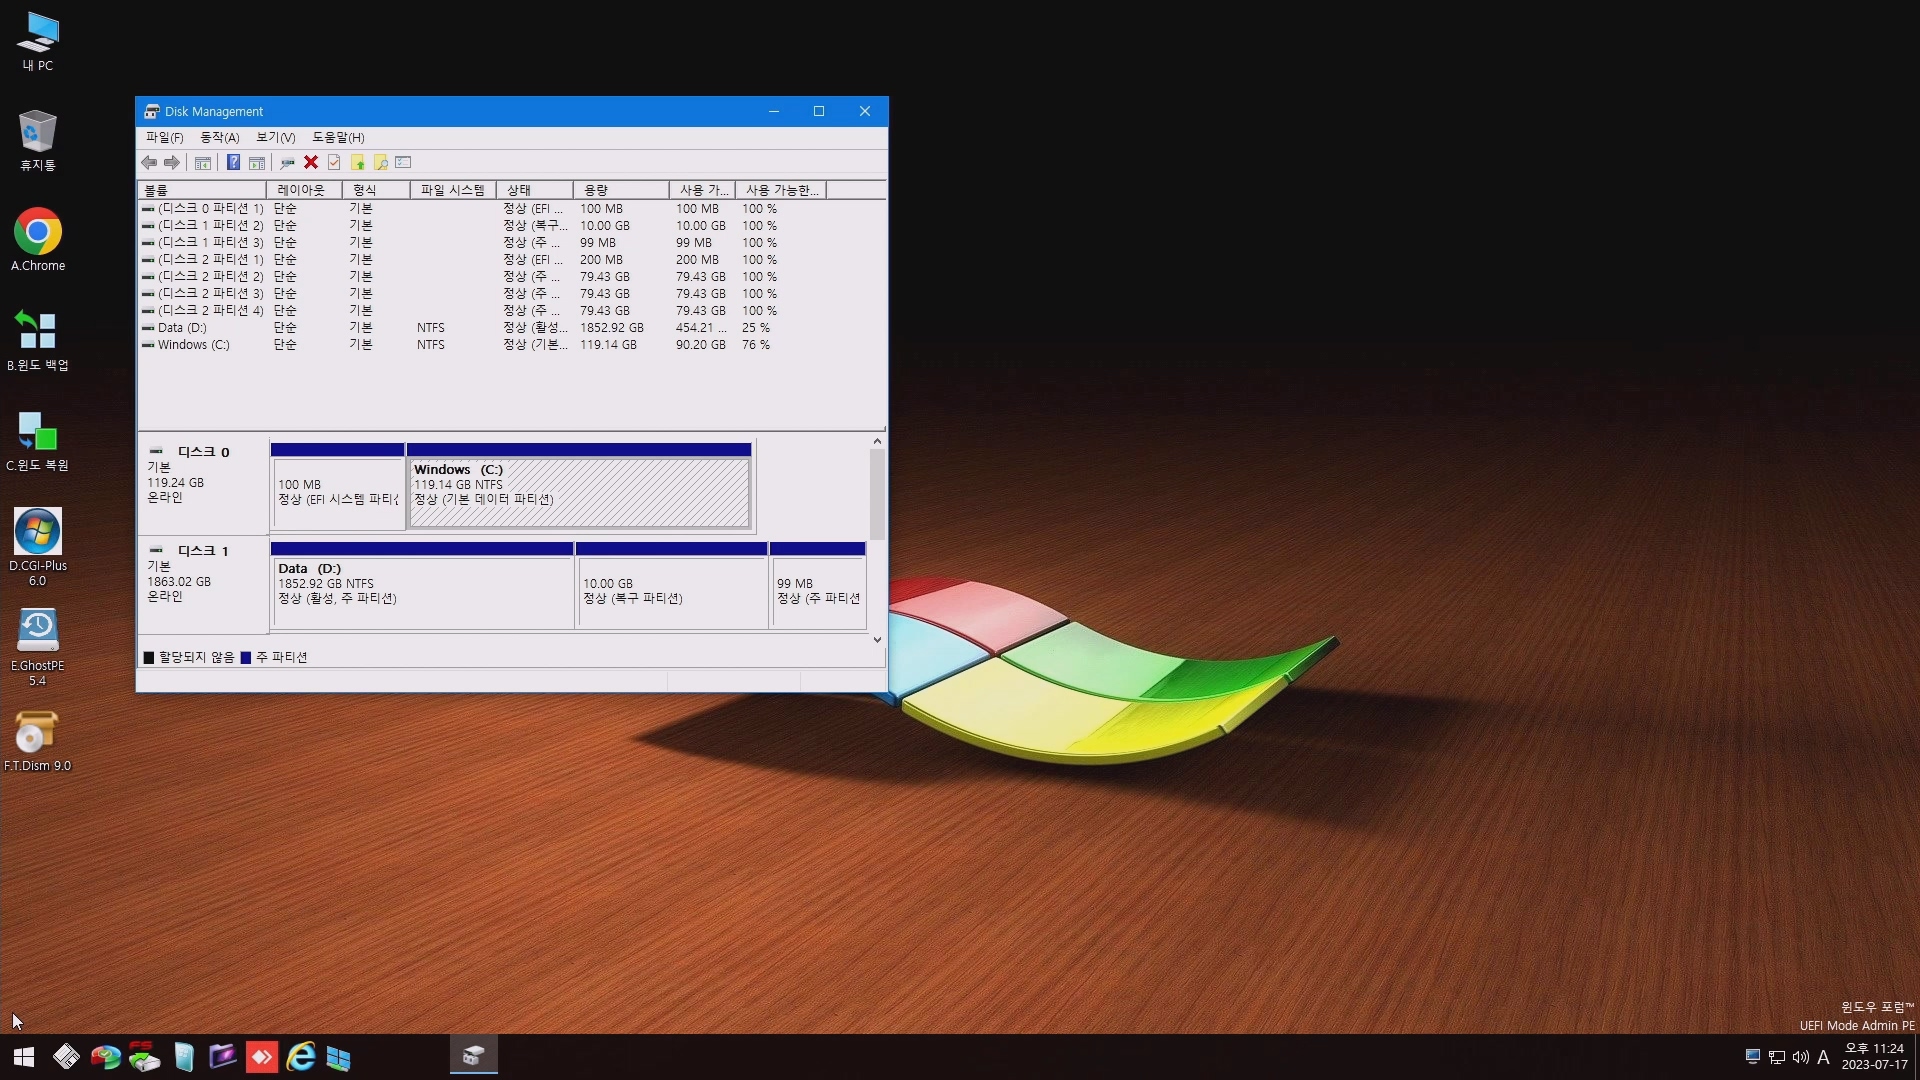Click the monitor tray icon
The height and width of the screenshot is (1080, 1920).
(x=1753, y=1057)
